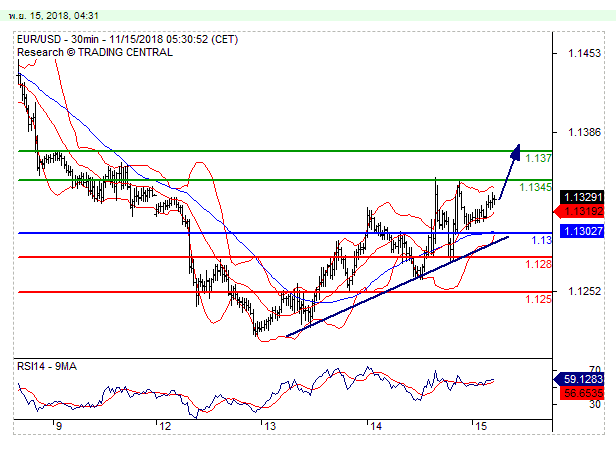616x449 pixels.
Task: Click the blue 1.13027 price tag
Action: pos(582,231)
